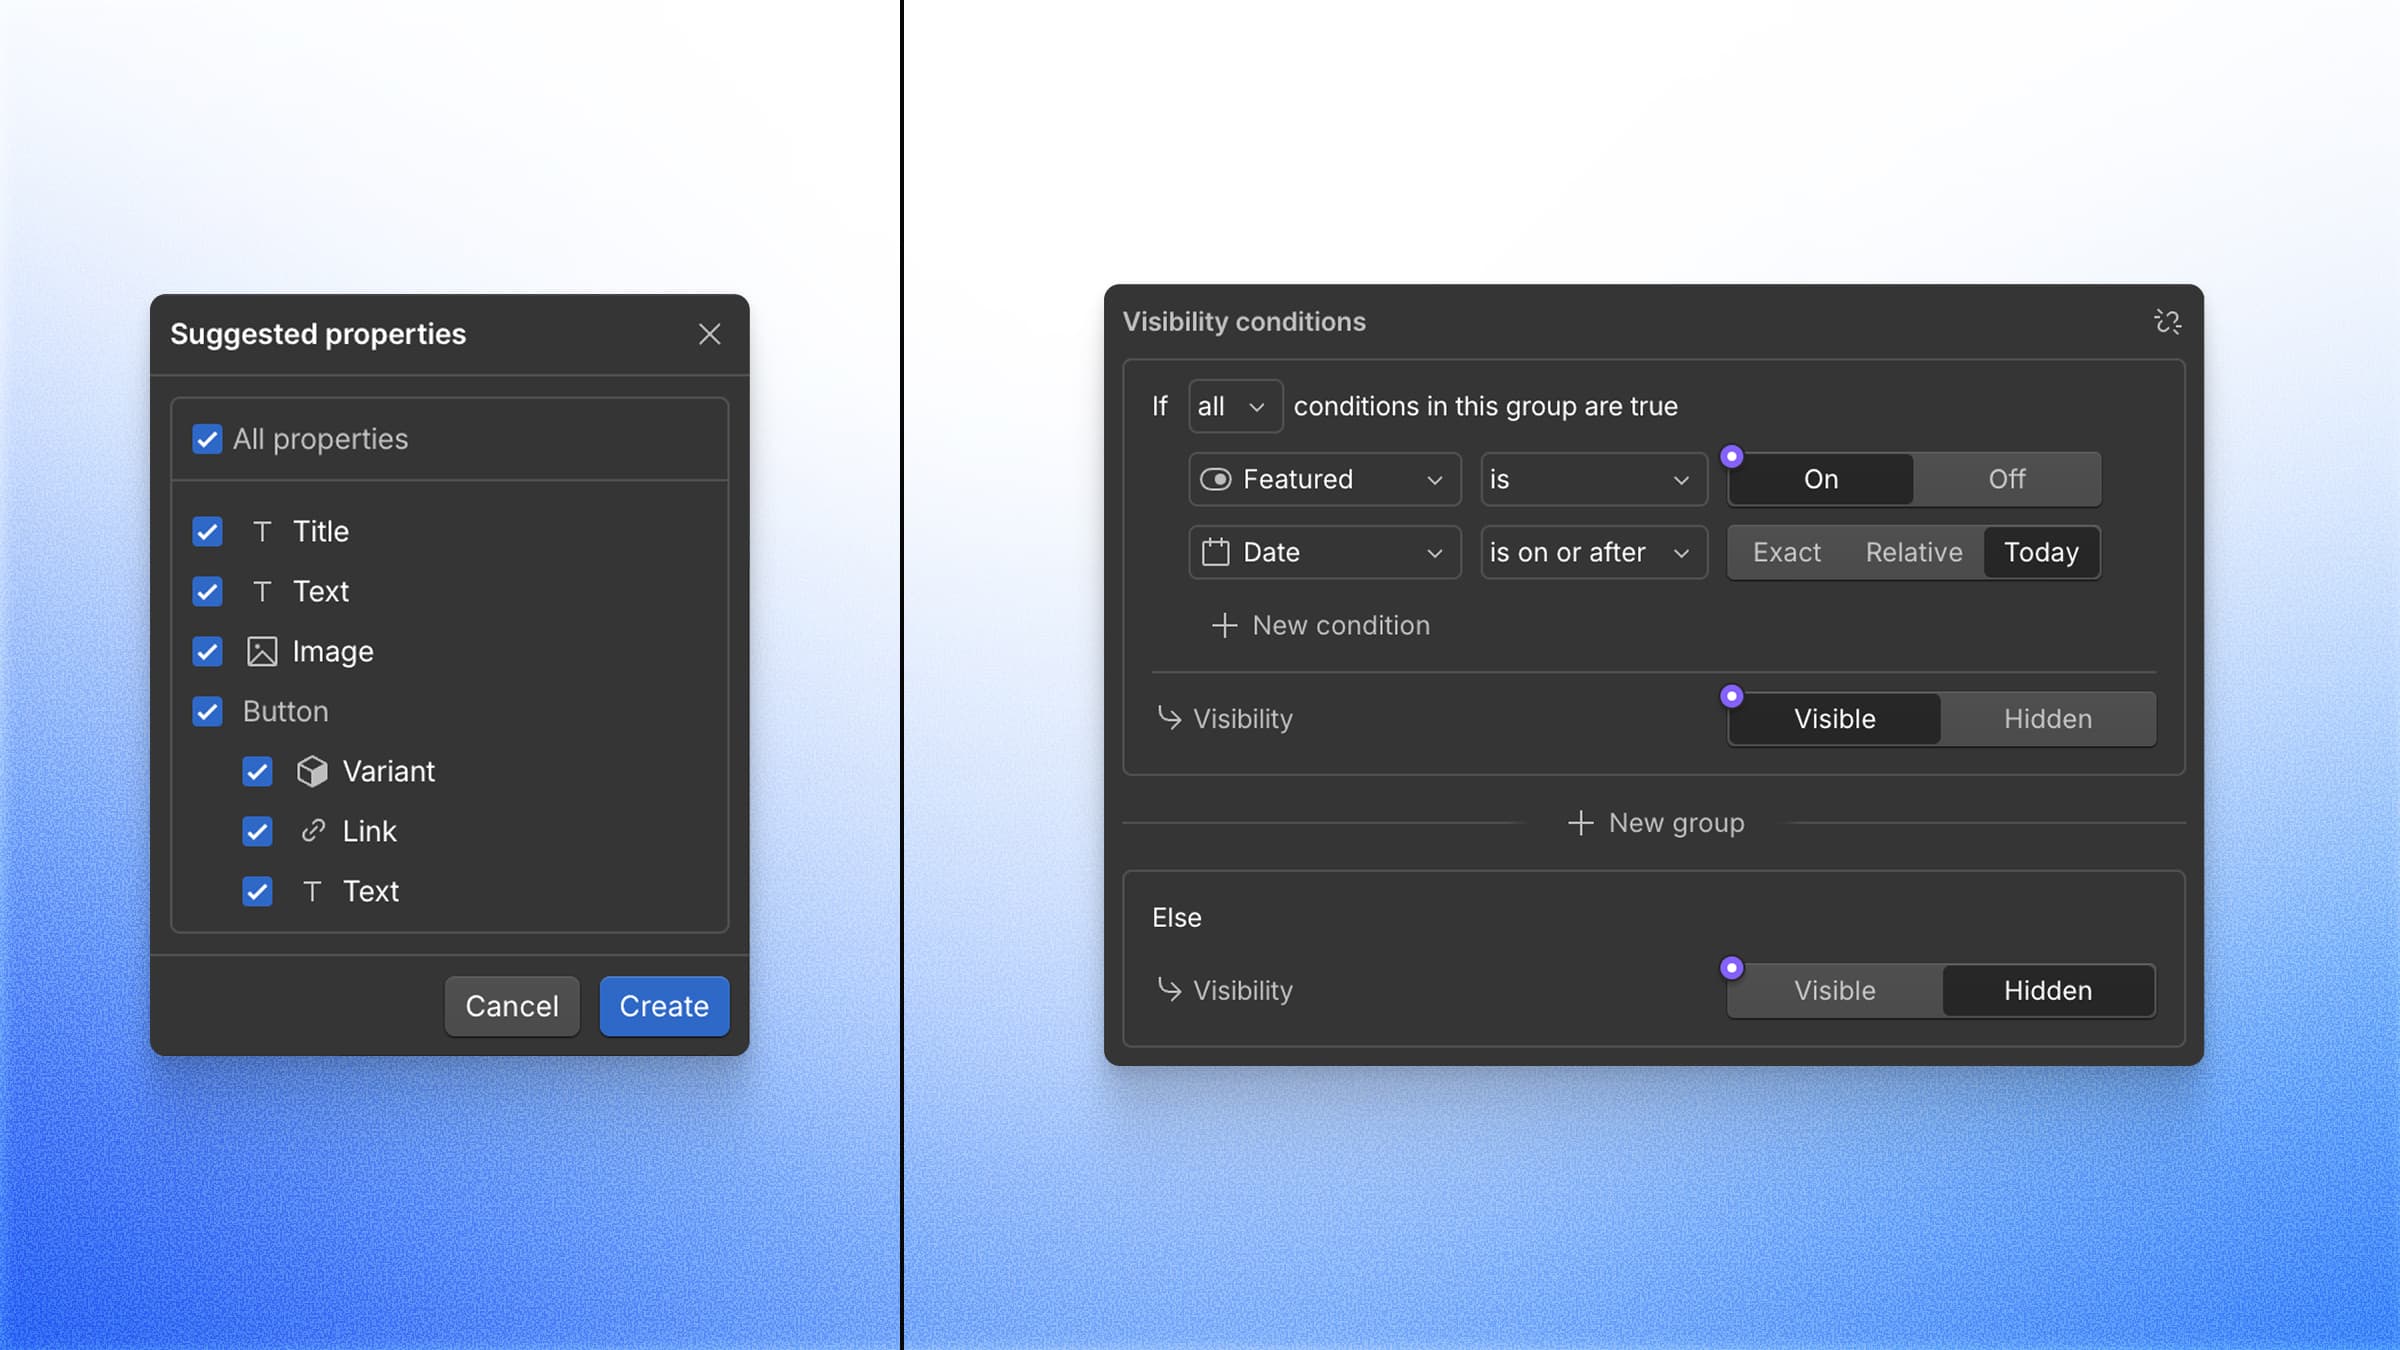Switch to Exact date mode
The height and width of the screenshot is (1350, 2400).
[x=1785, y=552]
